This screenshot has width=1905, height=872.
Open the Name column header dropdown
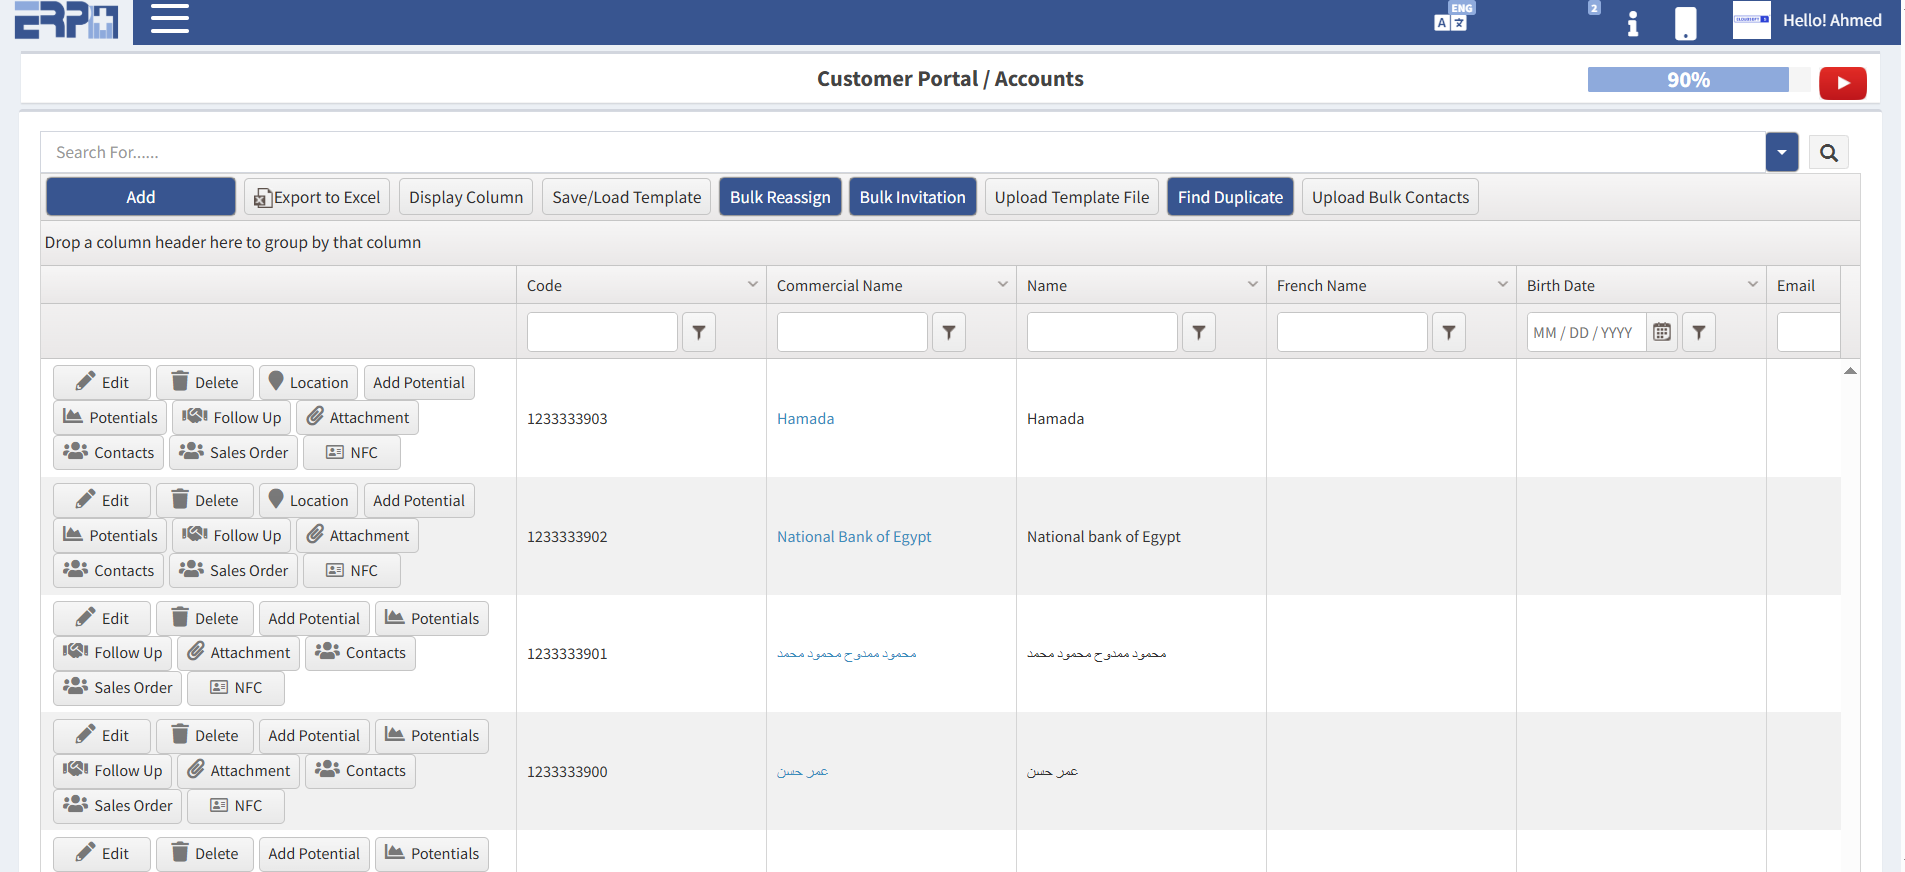click(1252, 285)
